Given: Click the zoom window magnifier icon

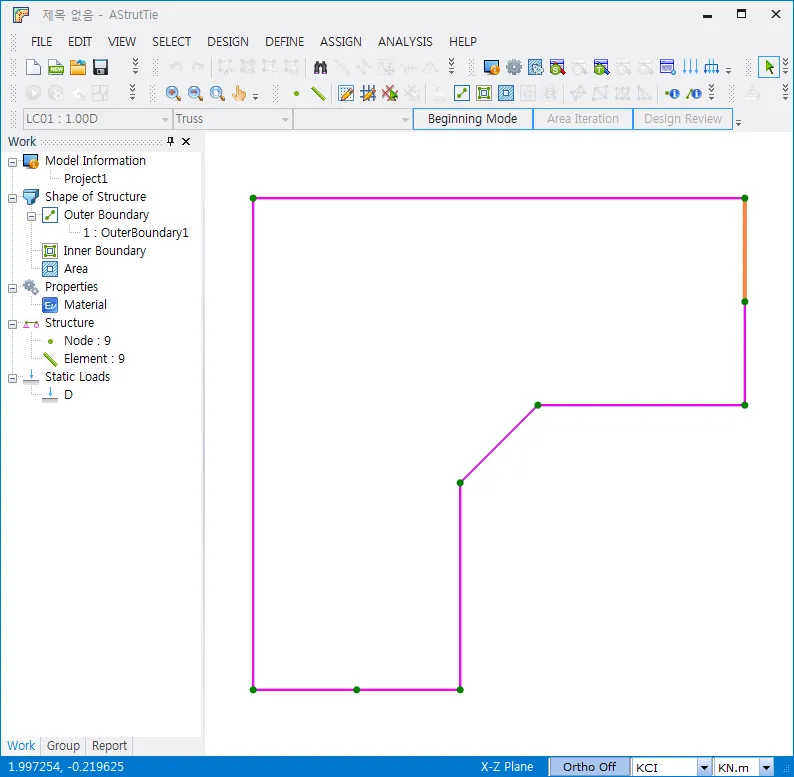Looking at the screenshot, I should point(217,93).
